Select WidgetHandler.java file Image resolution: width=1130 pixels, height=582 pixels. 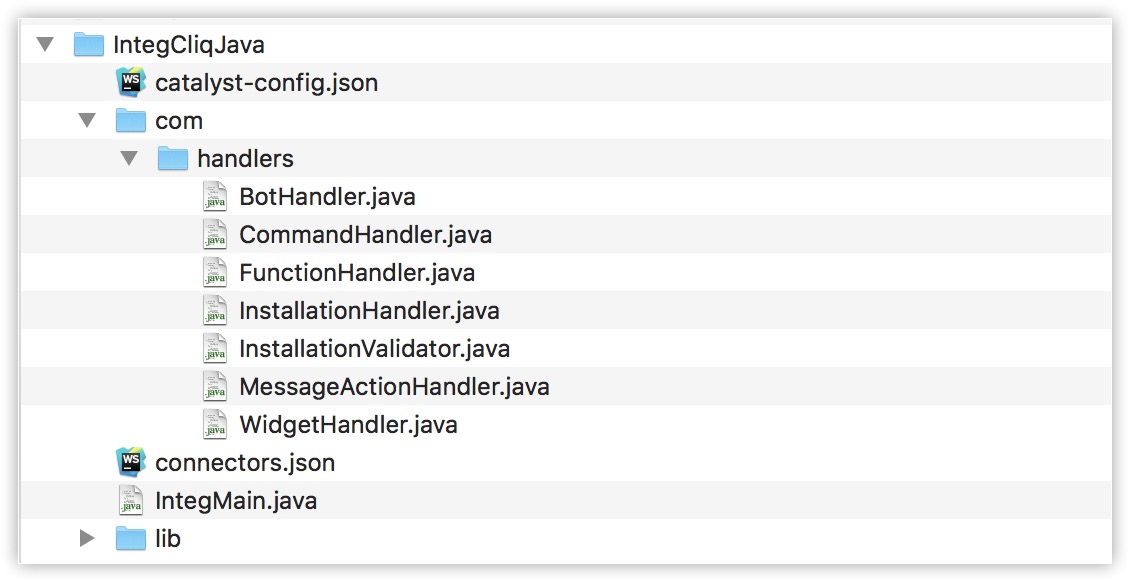pyautogui.click(x=348, y=424)
